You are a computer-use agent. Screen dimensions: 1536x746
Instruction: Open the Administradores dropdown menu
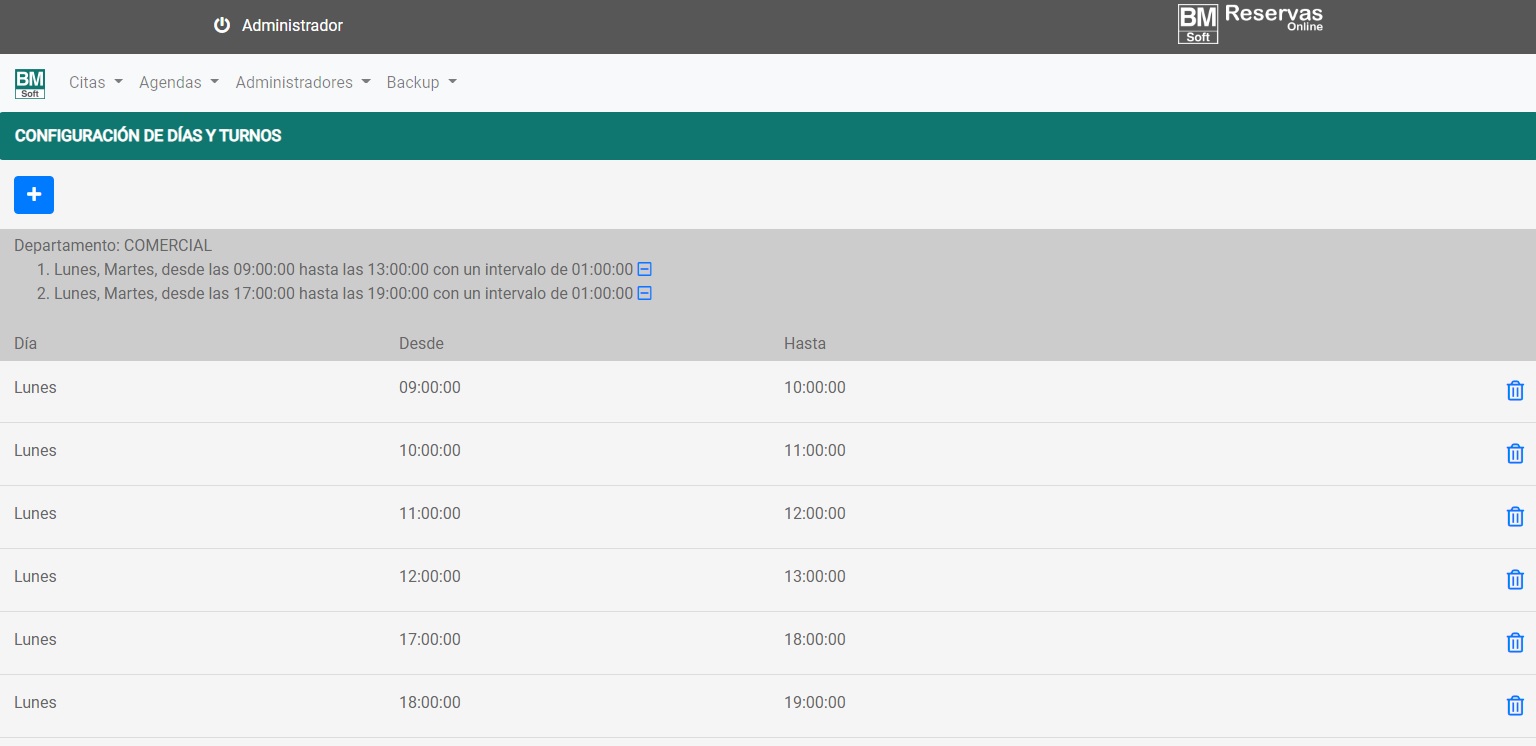coord(303,83)
